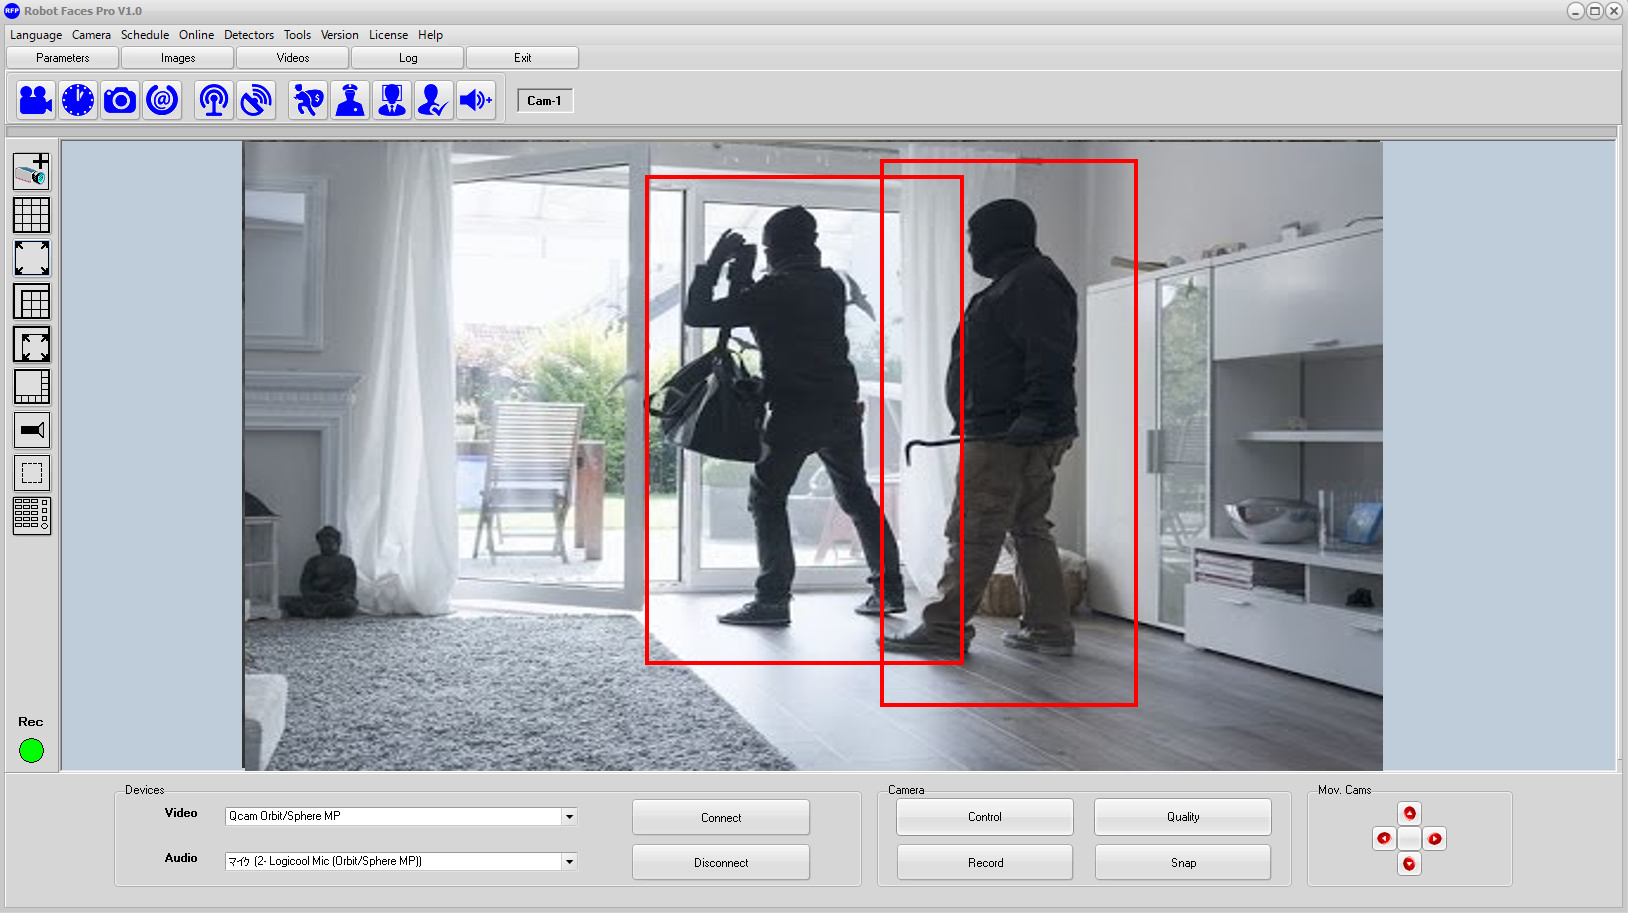
Task: Open the Detectors menu
Action: pyautogui.click(x=248, y=35)
